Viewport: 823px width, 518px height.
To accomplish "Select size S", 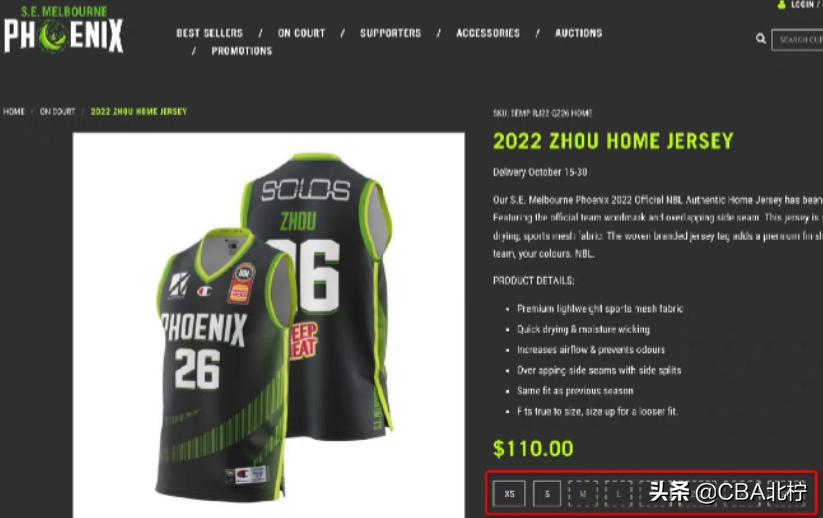I will click(547, 494).
